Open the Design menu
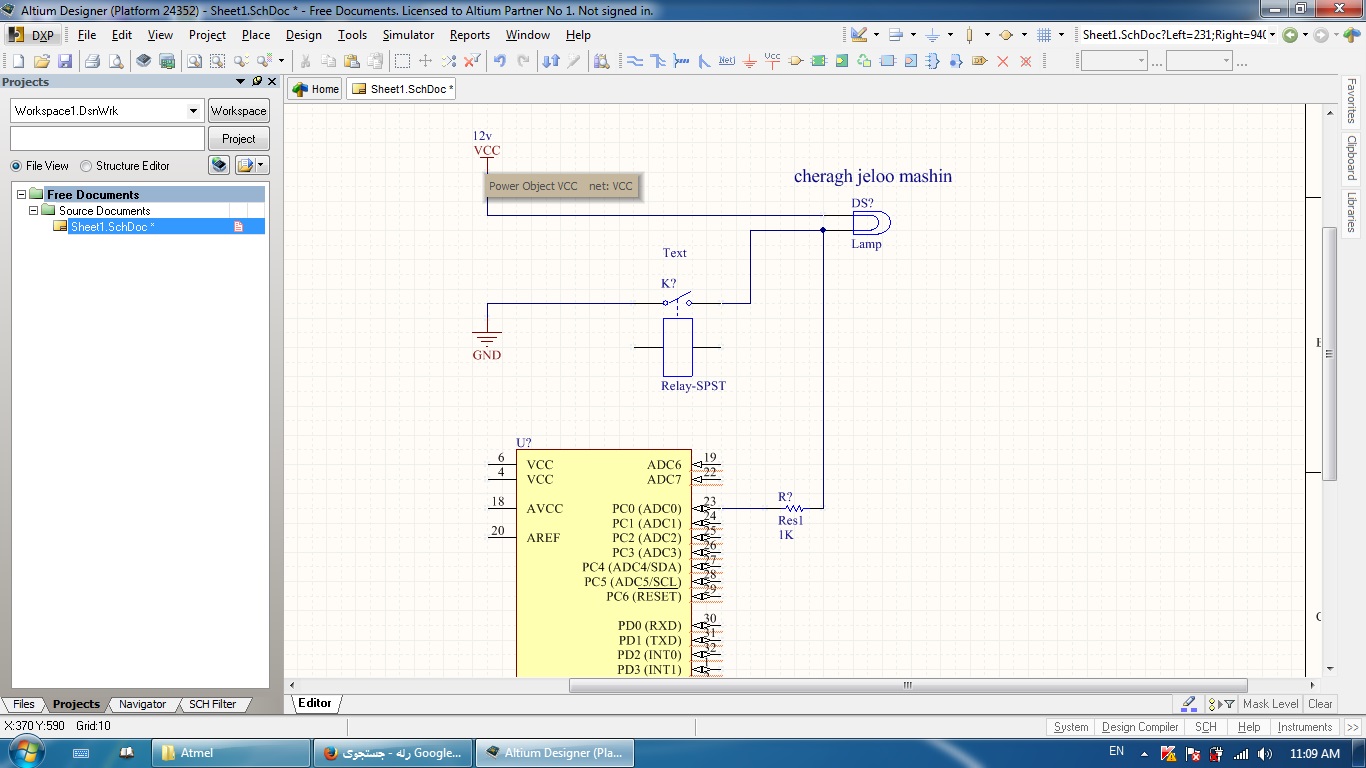The image size is (1366, 768). (304, 35)
